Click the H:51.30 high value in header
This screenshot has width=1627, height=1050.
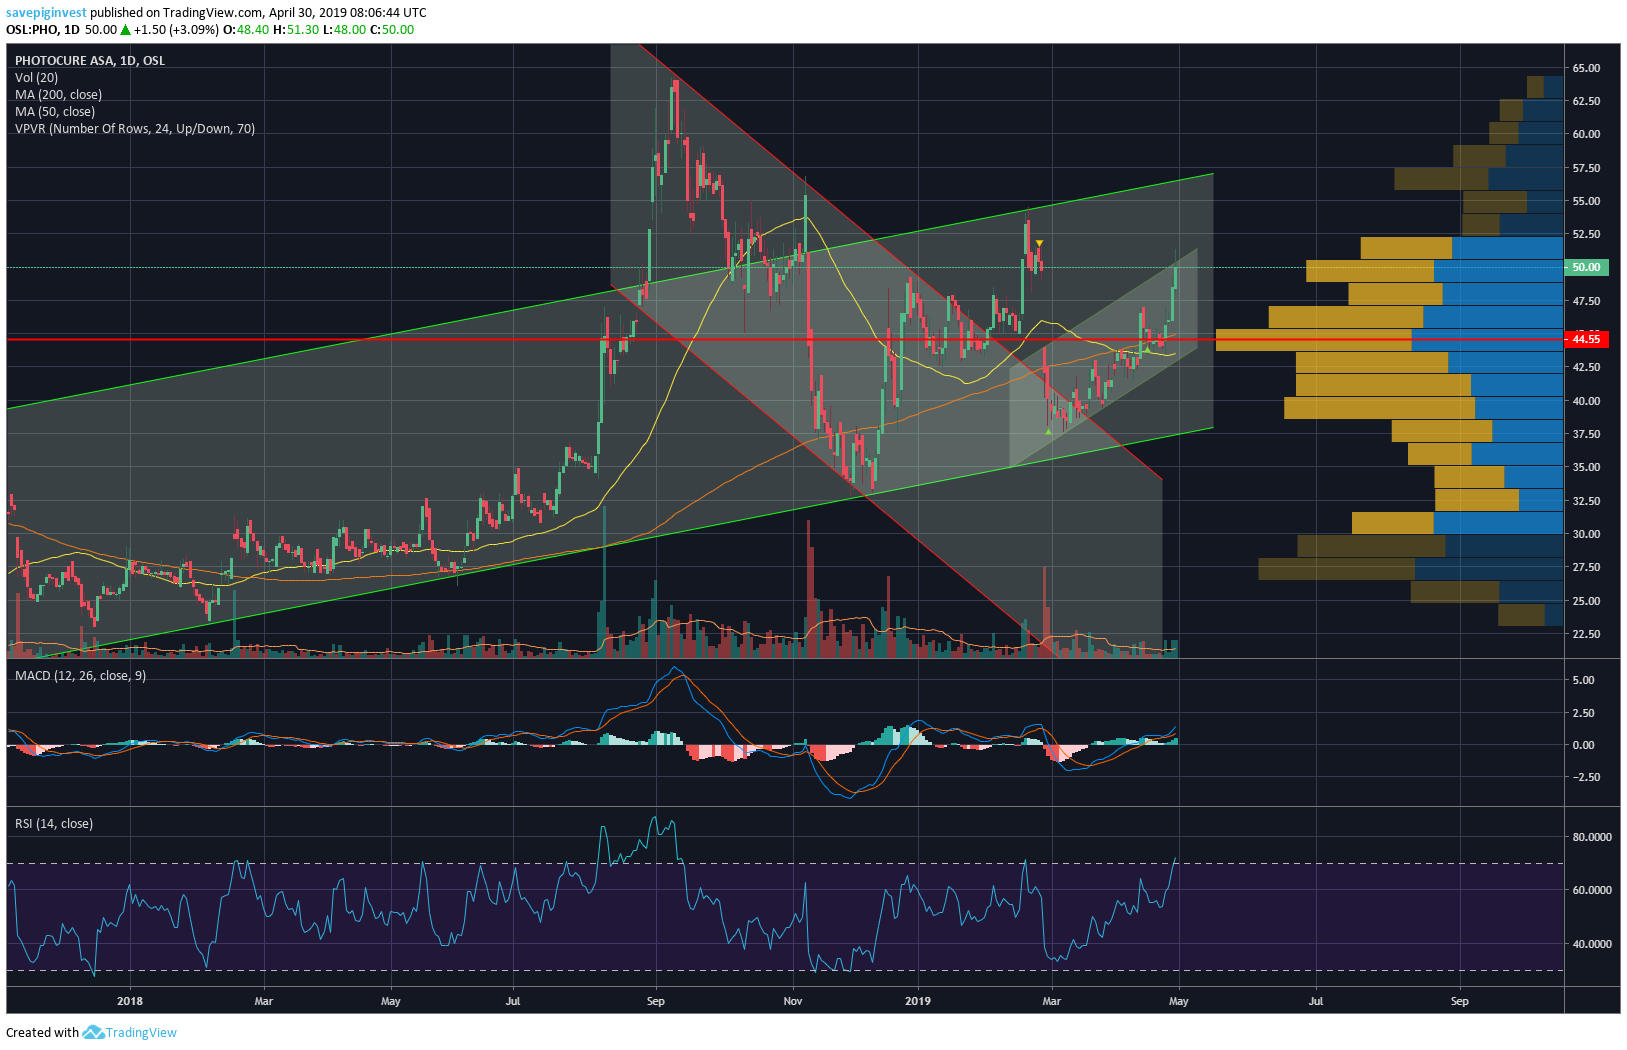pyautogui.click(x=296, y=30)
